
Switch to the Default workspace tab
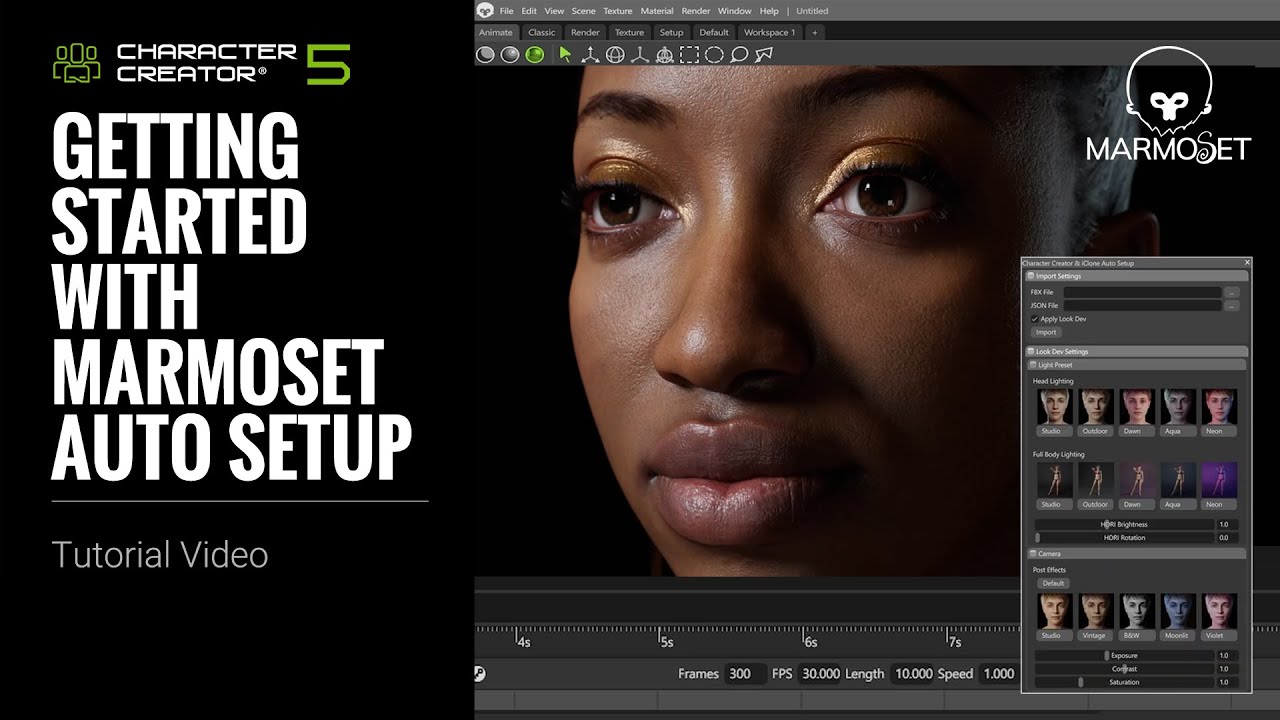[714, 32]
